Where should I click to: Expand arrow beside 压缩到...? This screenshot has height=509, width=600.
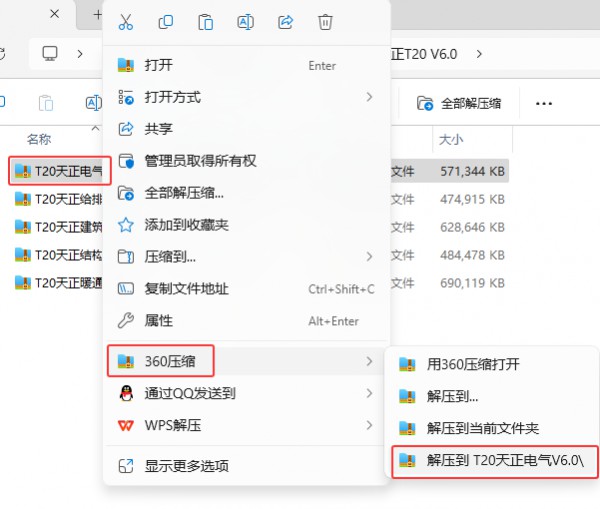pos(369,256)
